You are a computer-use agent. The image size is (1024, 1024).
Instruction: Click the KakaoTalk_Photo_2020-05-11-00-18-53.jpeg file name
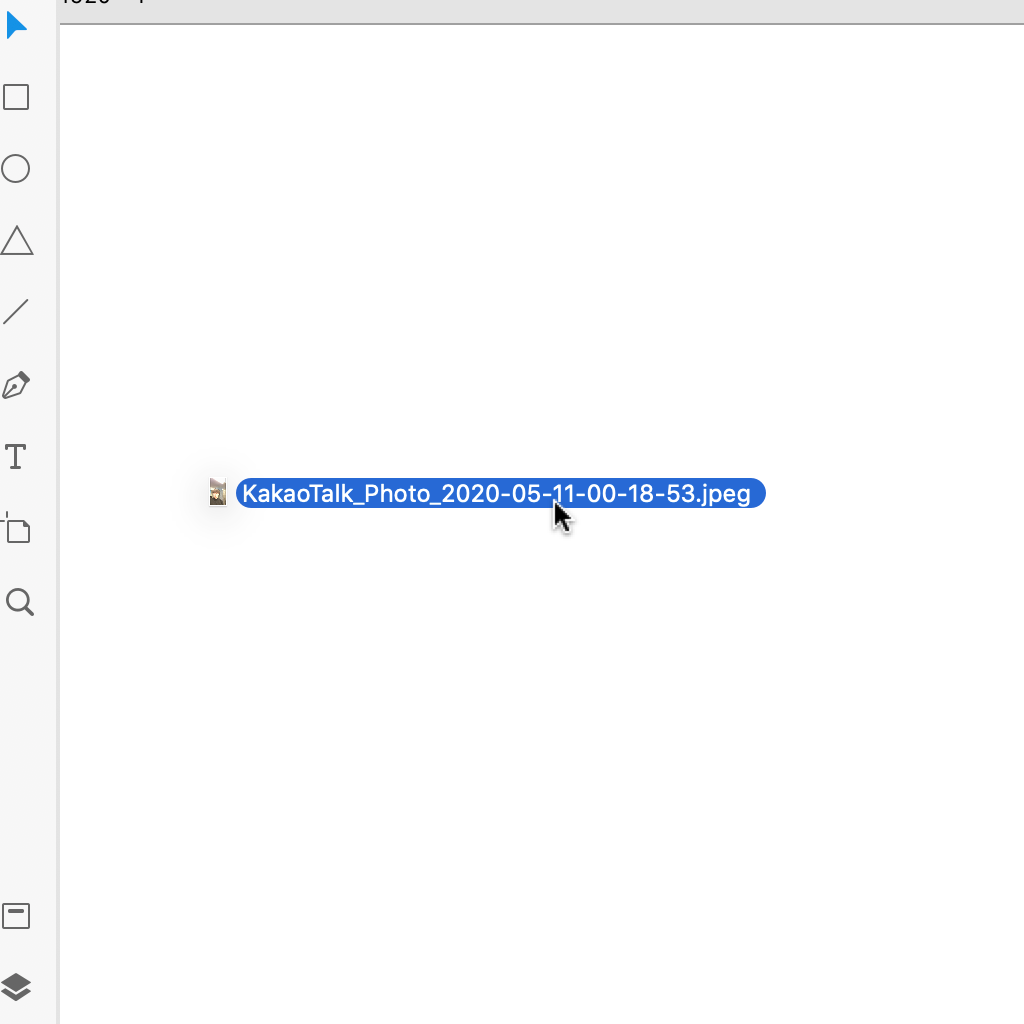tap(500, 493)
